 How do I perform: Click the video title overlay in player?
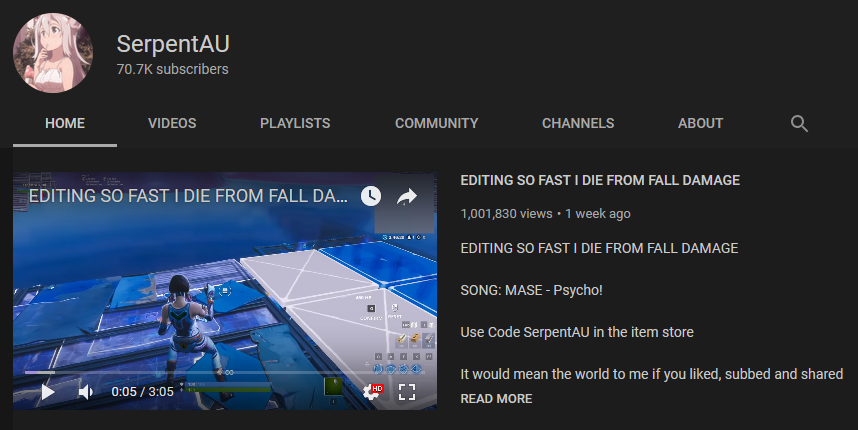188,196
